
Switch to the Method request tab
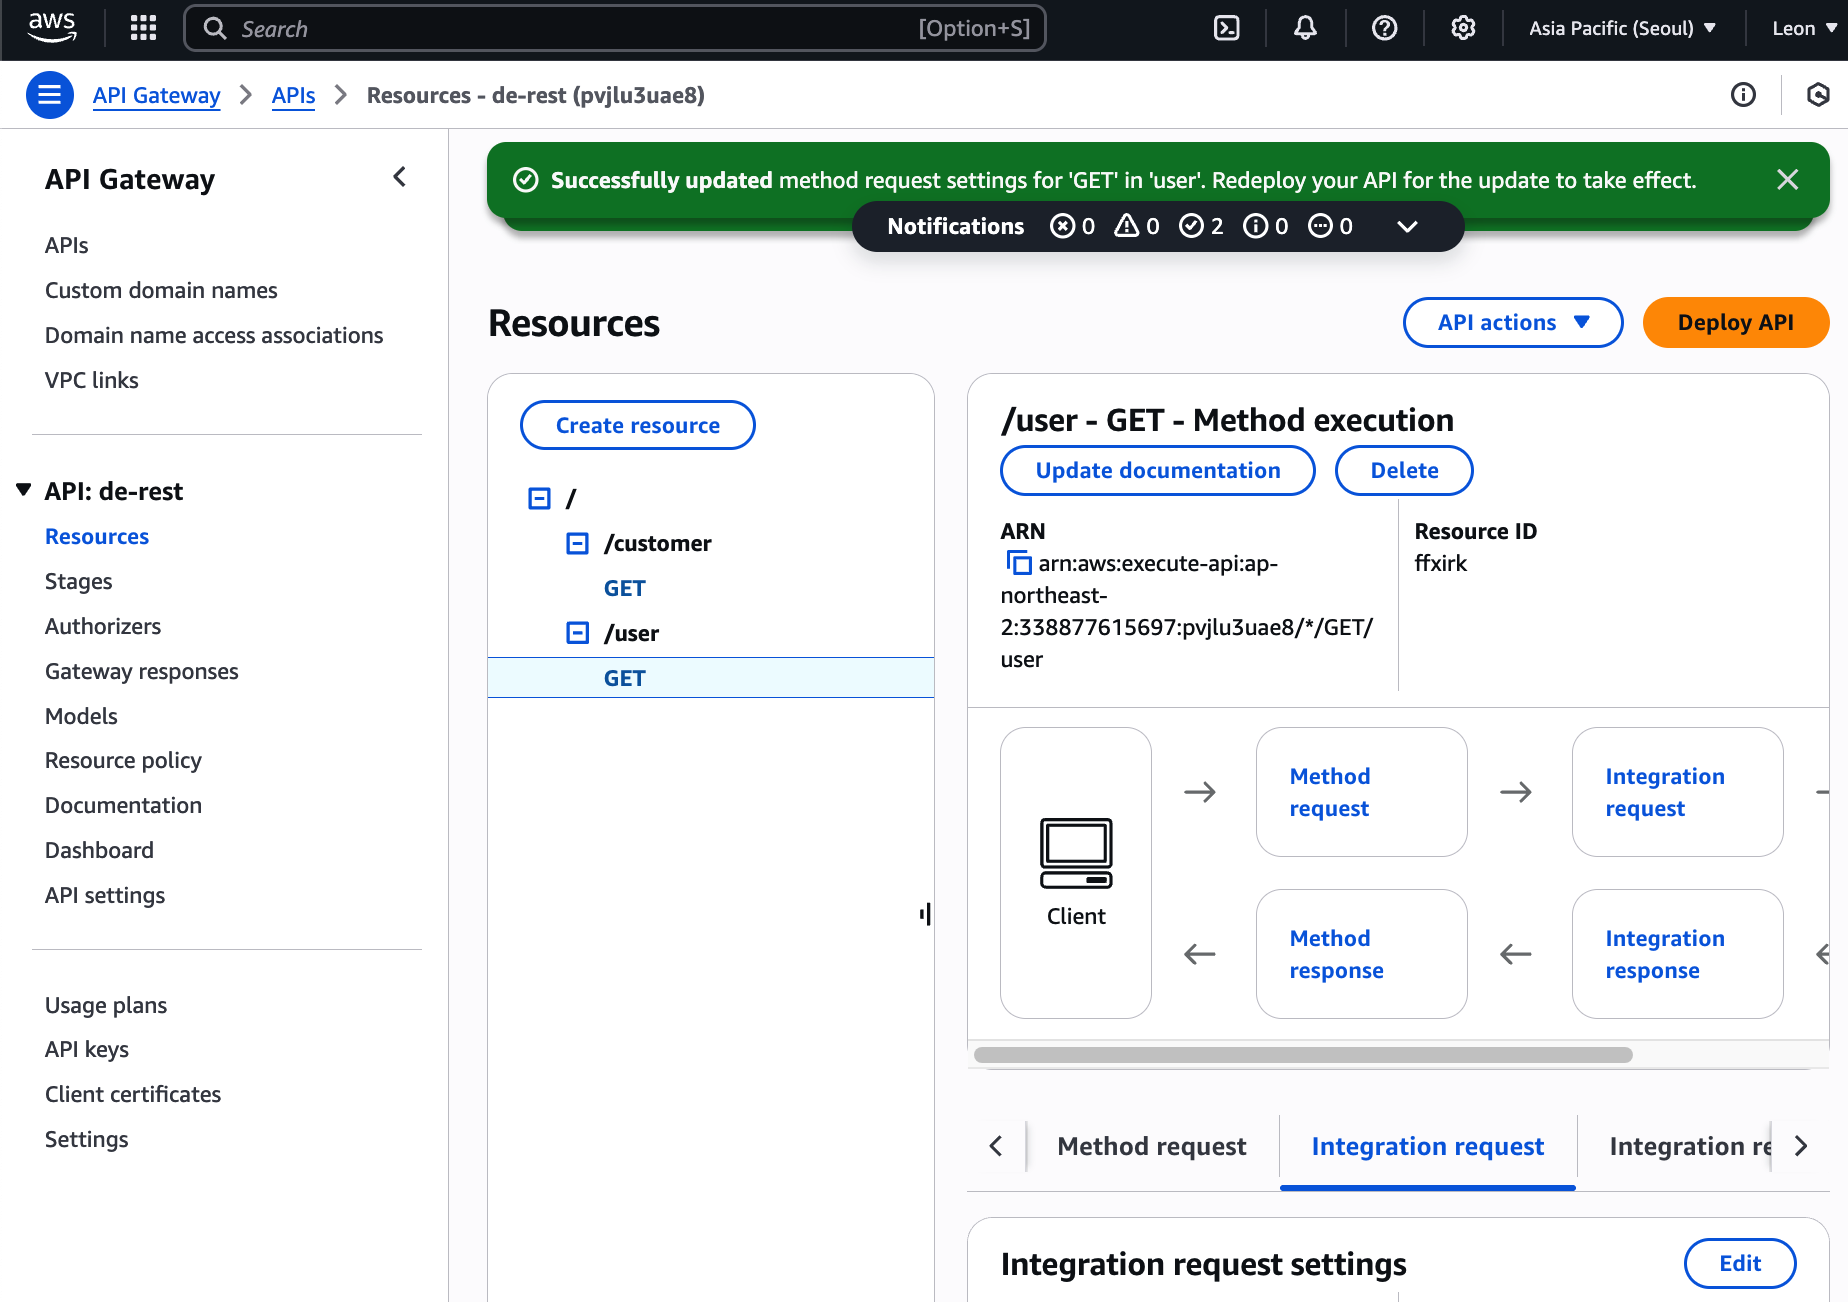click(x=1152, y=1146)
